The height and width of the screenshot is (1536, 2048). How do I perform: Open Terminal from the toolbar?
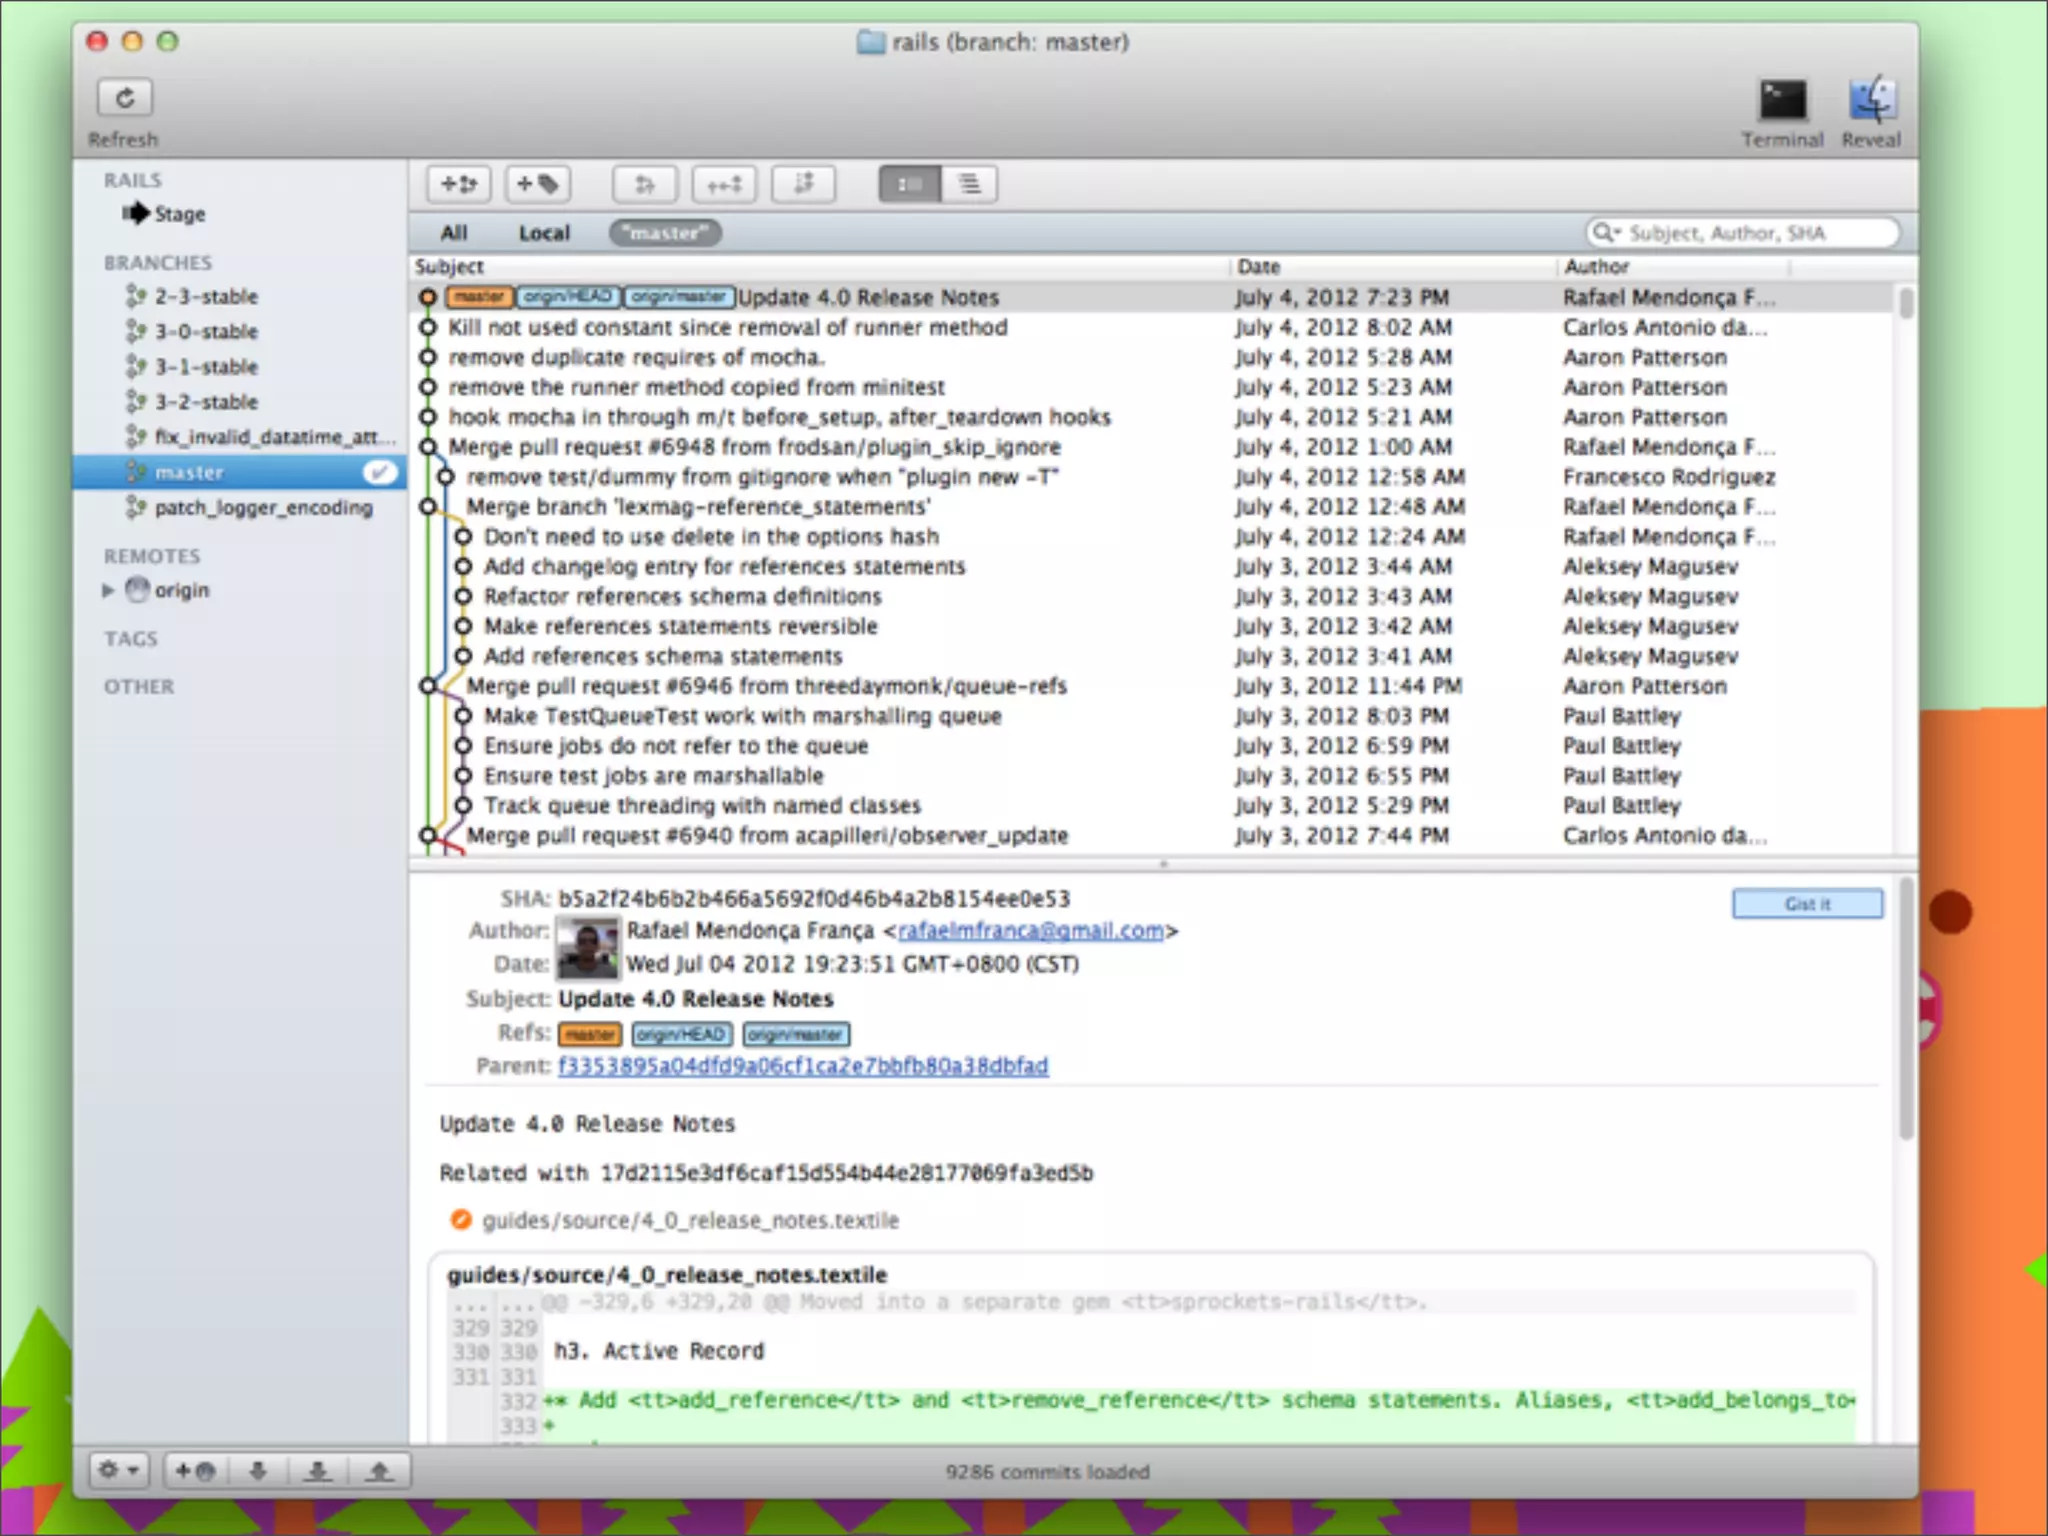tap(1782, 100)
